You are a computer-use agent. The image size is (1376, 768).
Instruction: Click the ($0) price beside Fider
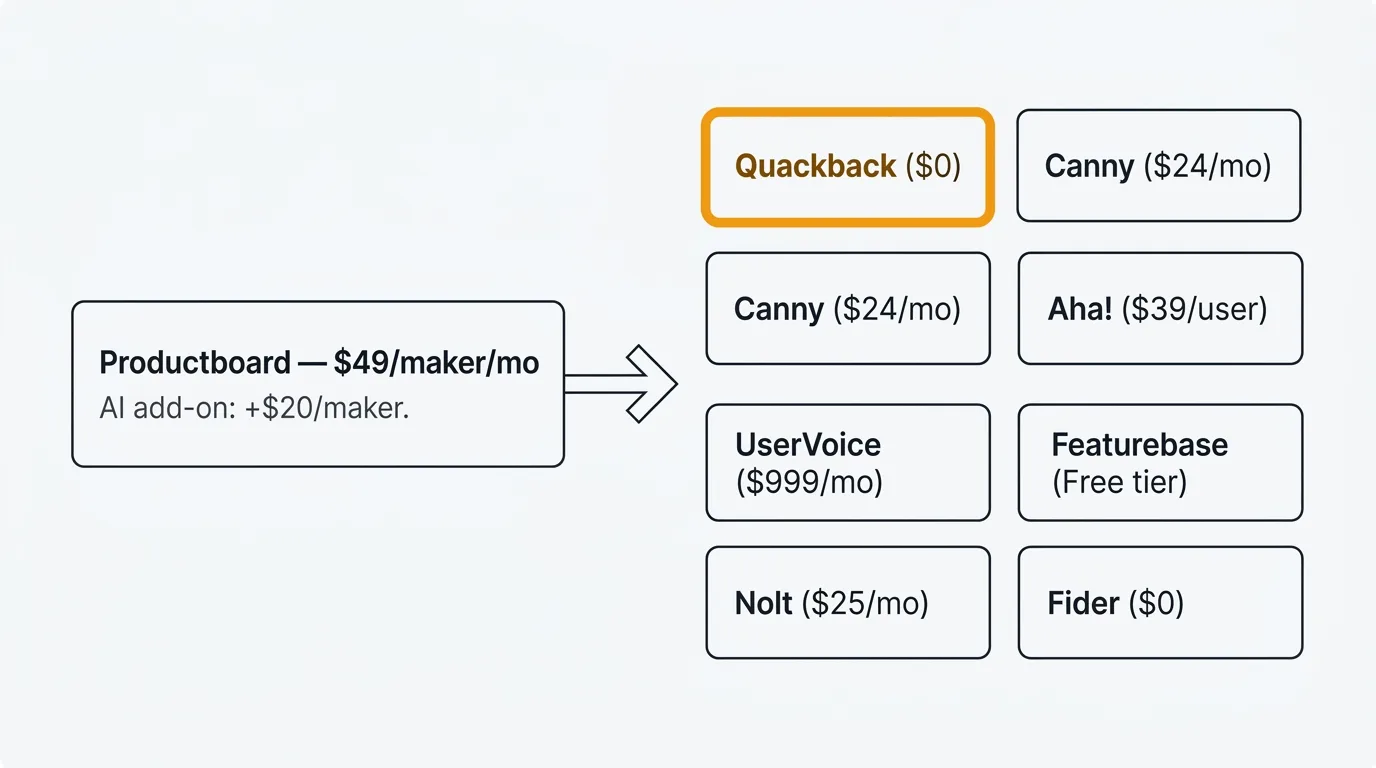[1156, 604]
